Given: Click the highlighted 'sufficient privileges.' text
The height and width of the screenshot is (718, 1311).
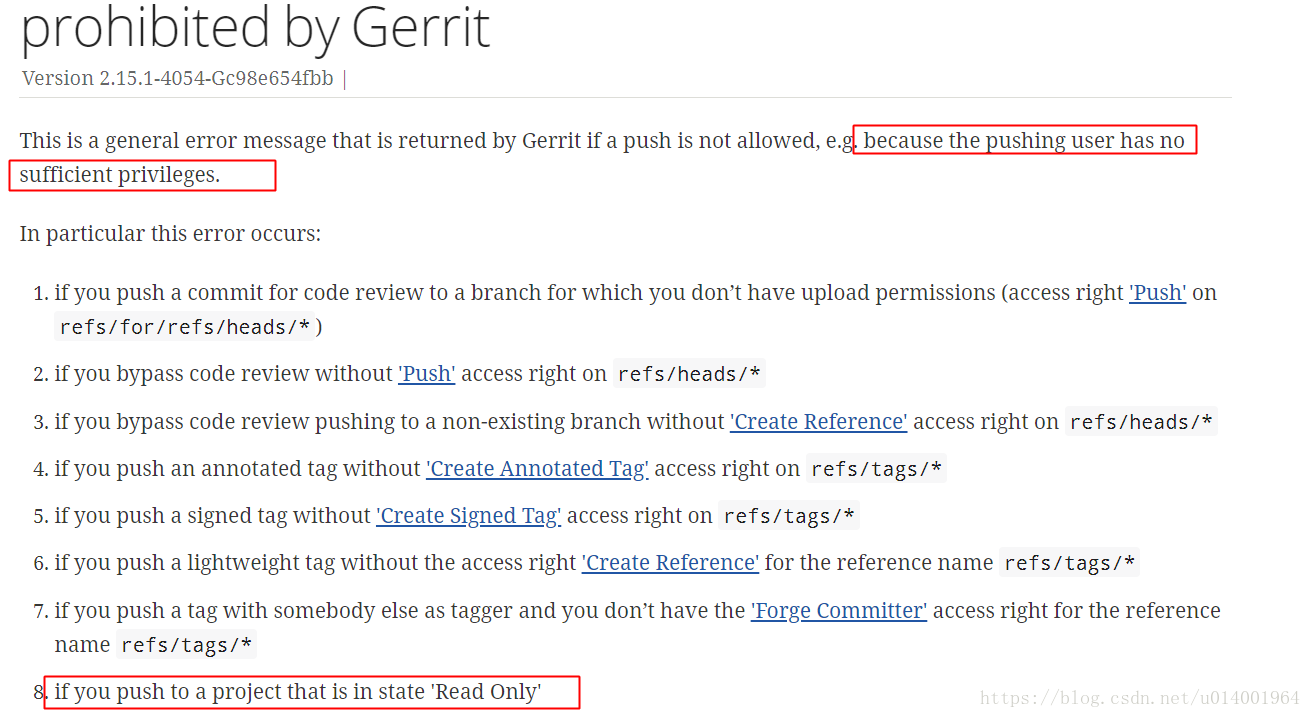Looking at the screenshot, I should pyautogui.click(x=119, y=175).
